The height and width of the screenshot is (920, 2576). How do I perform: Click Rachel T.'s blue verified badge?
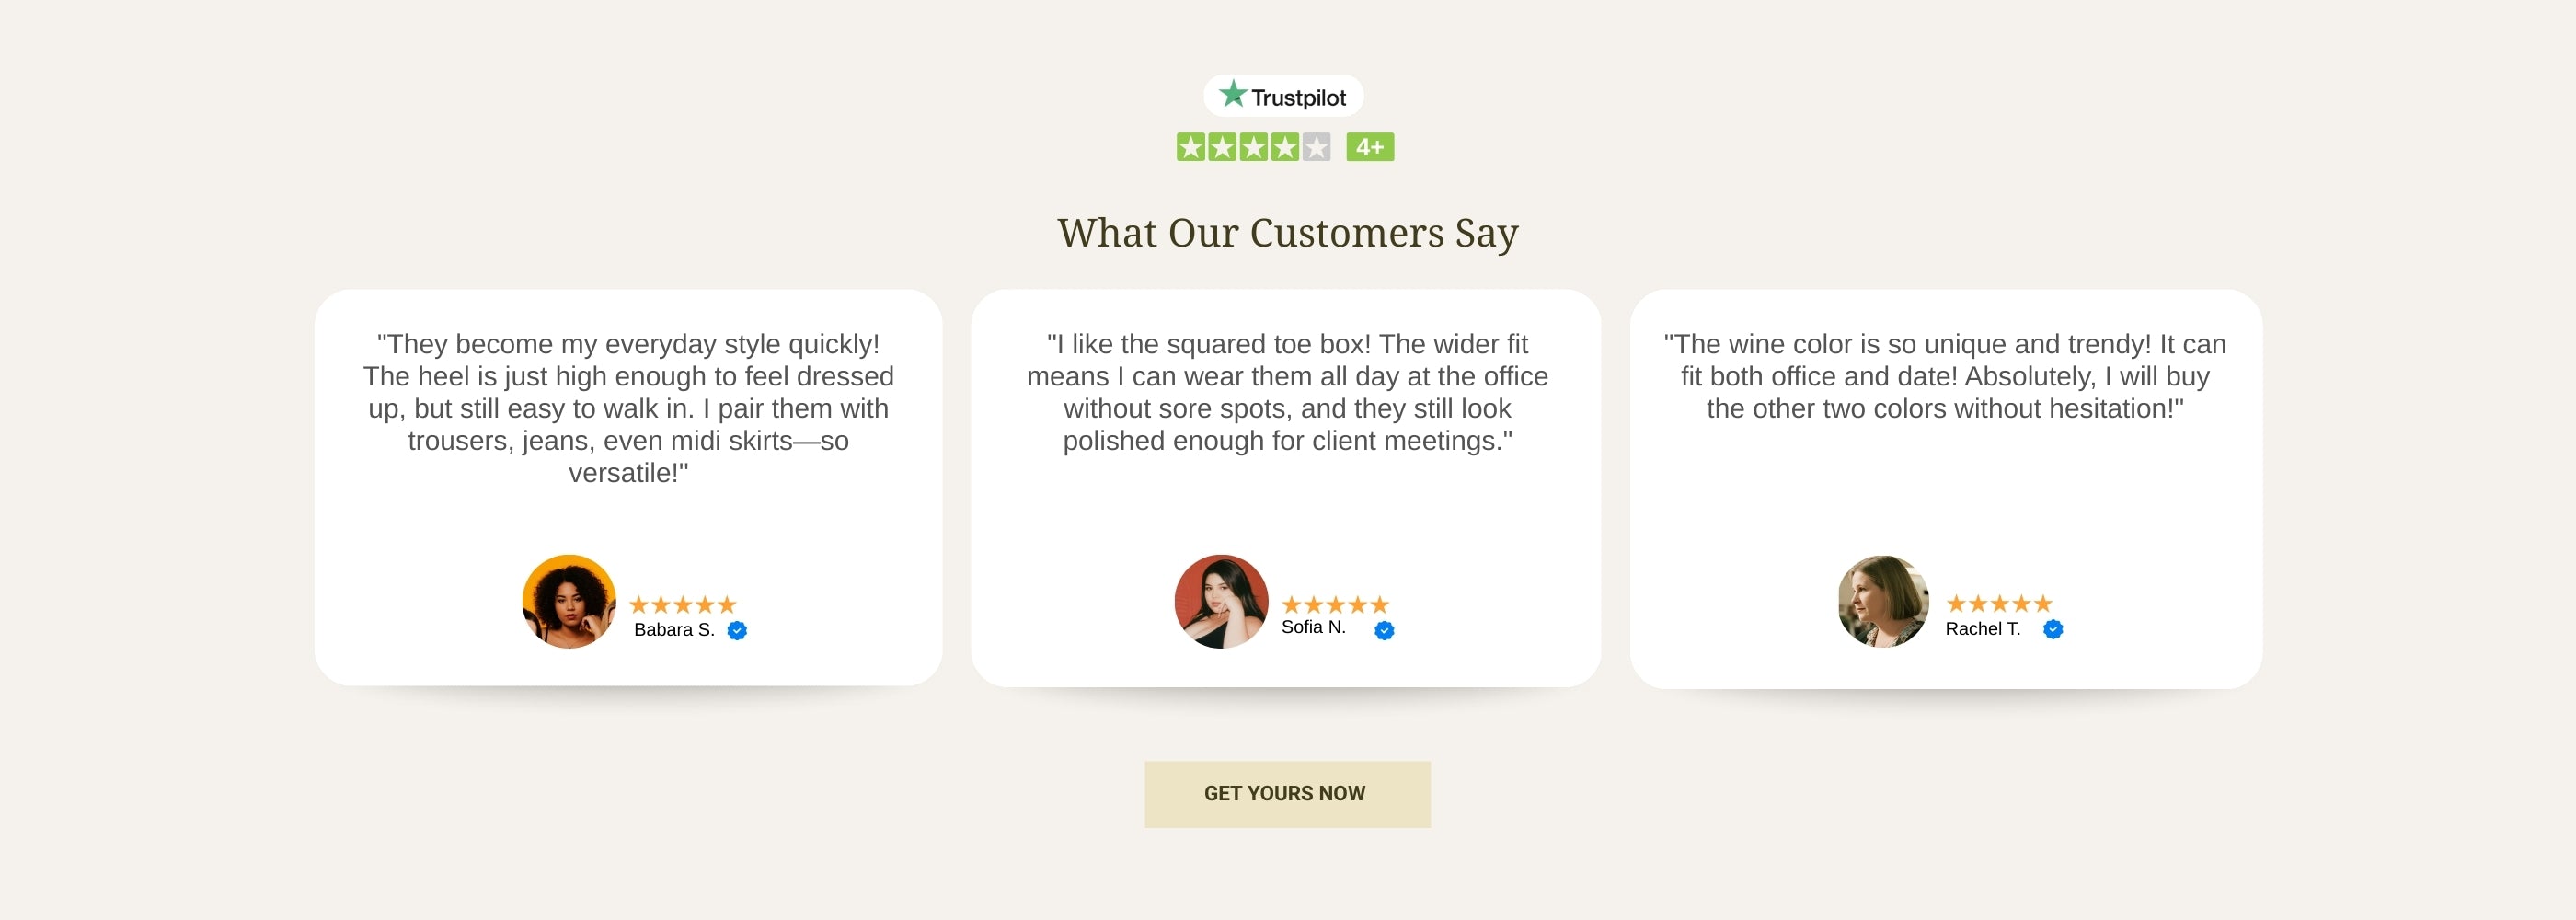coord(2052,629)
